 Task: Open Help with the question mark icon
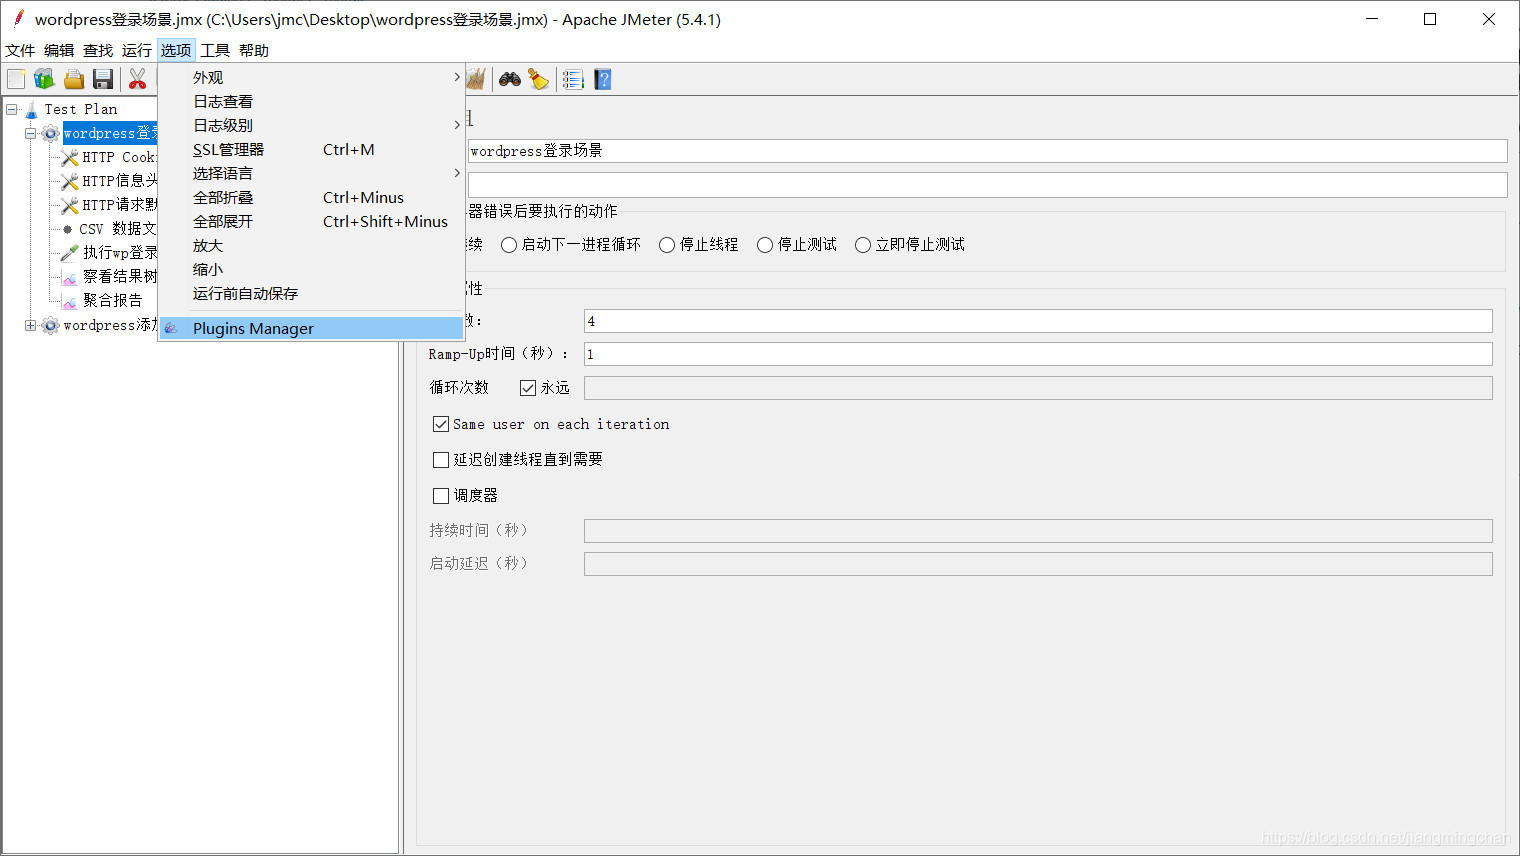click(602, 79)
